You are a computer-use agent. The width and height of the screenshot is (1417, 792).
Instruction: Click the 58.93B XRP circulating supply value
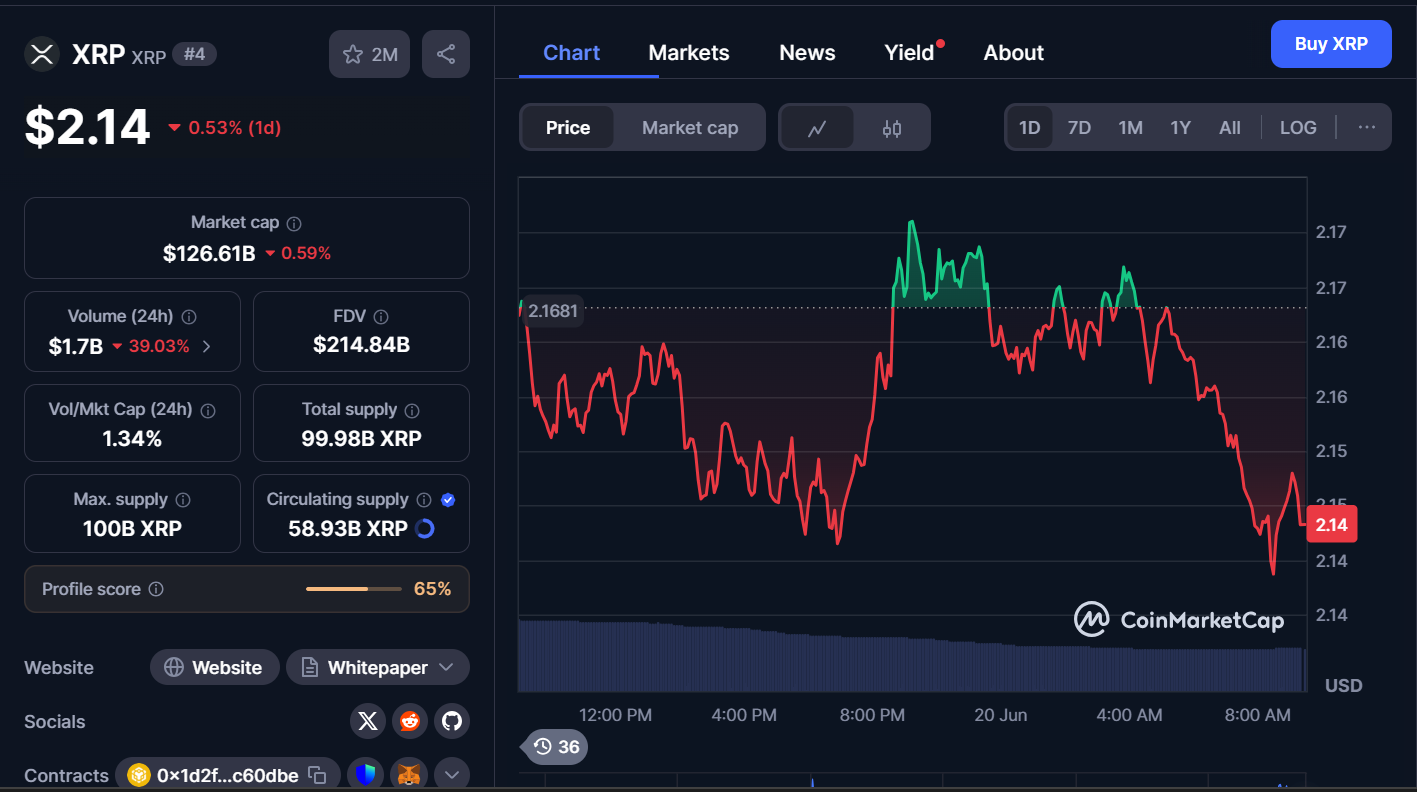click(348, 528)
